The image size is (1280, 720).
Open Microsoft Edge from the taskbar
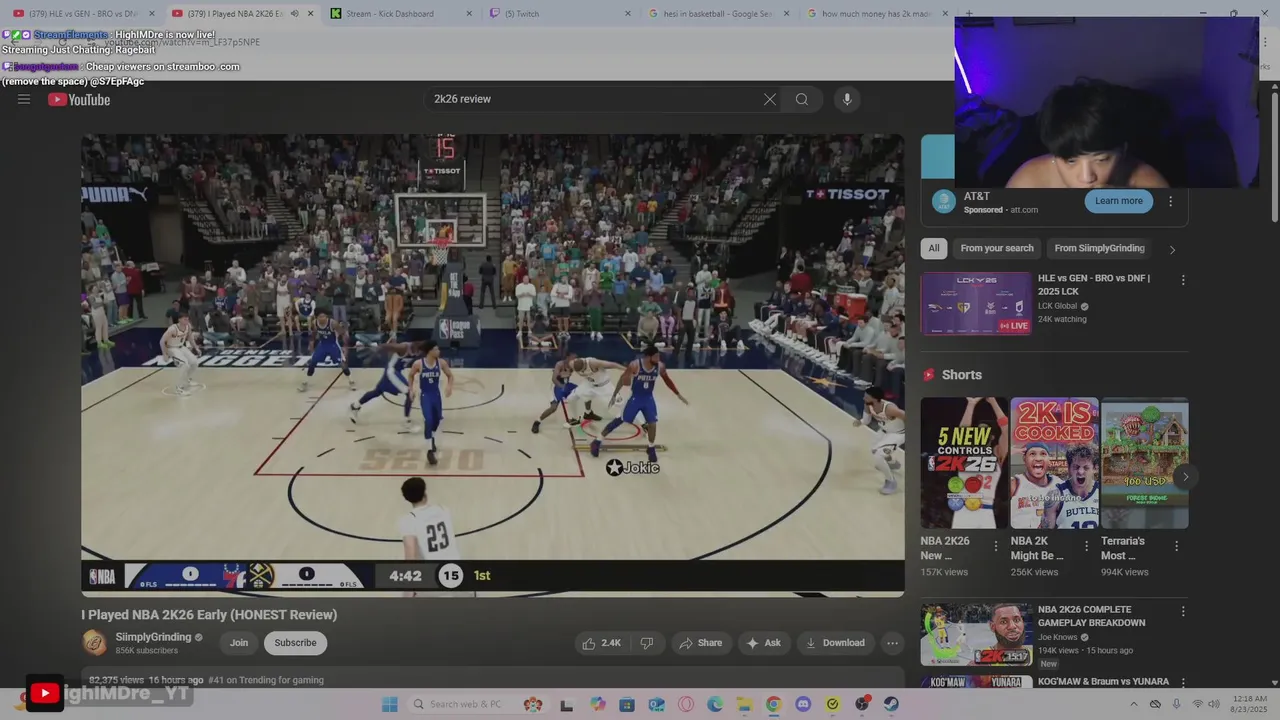[x=715, y=704]
